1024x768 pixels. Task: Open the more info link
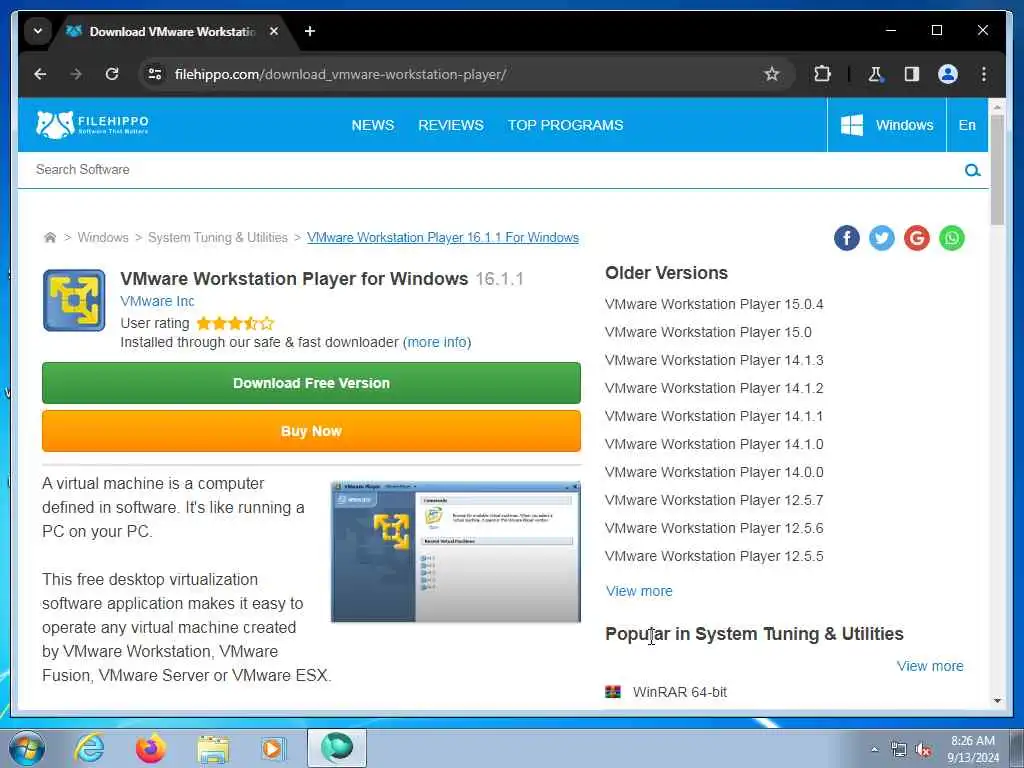click(x=437, y=342)
